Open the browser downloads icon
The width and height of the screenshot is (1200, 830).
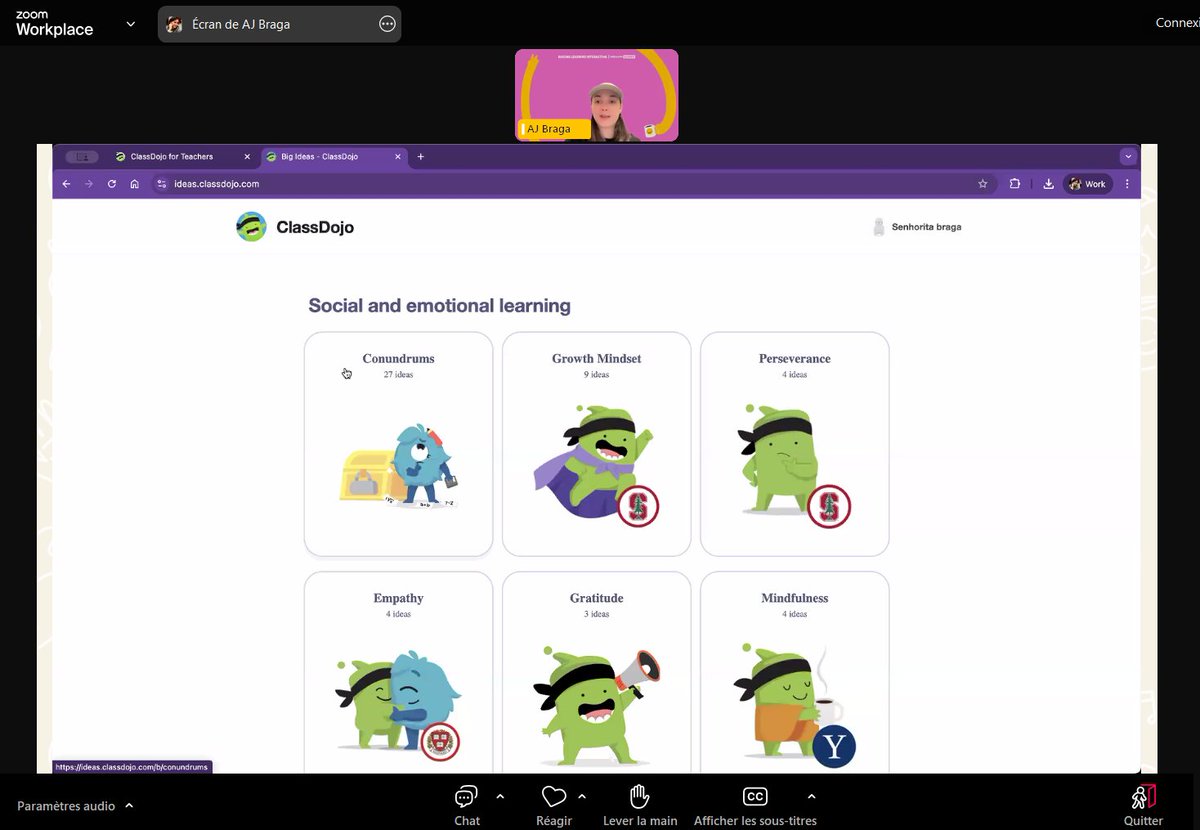coord(1048,184)
